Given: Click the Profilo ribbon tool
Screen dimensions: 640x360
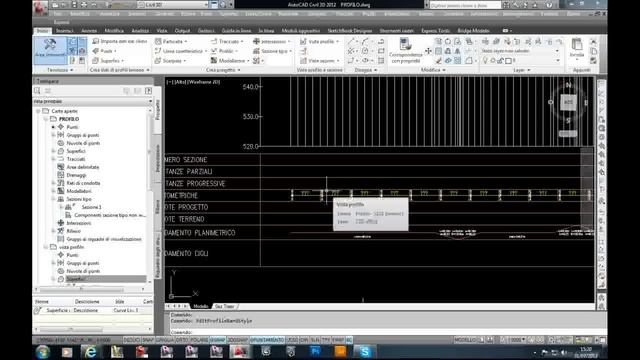Looking at the screenshot, I should point(224,51).
